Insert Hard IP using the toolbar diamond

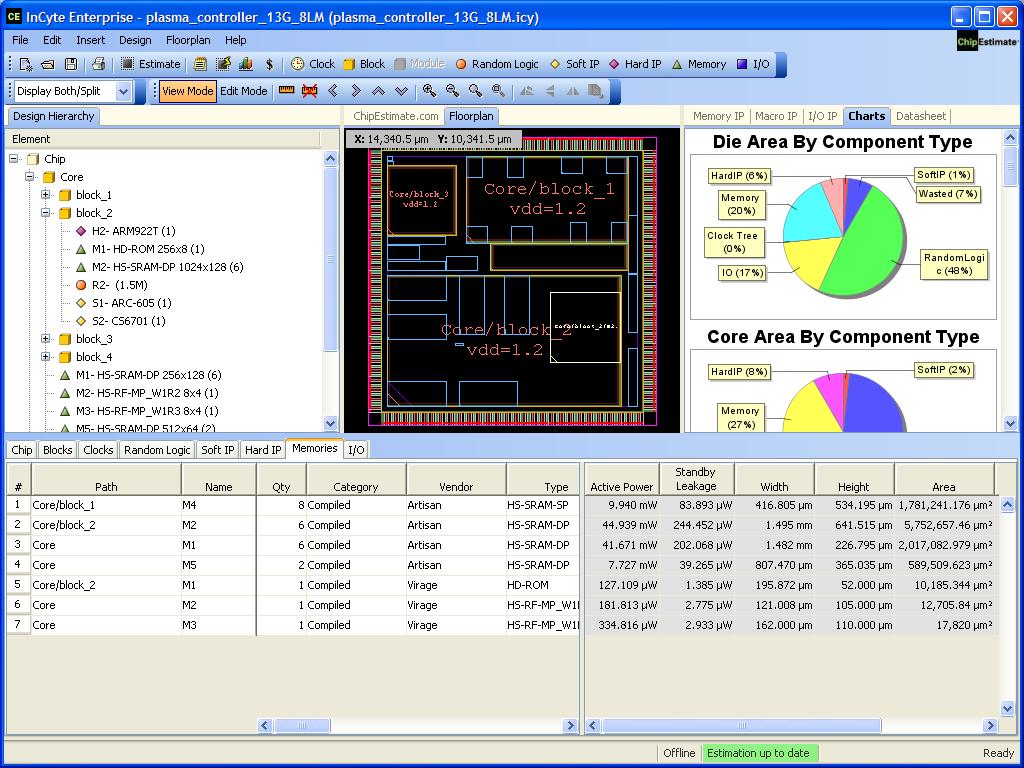point(635,64)
